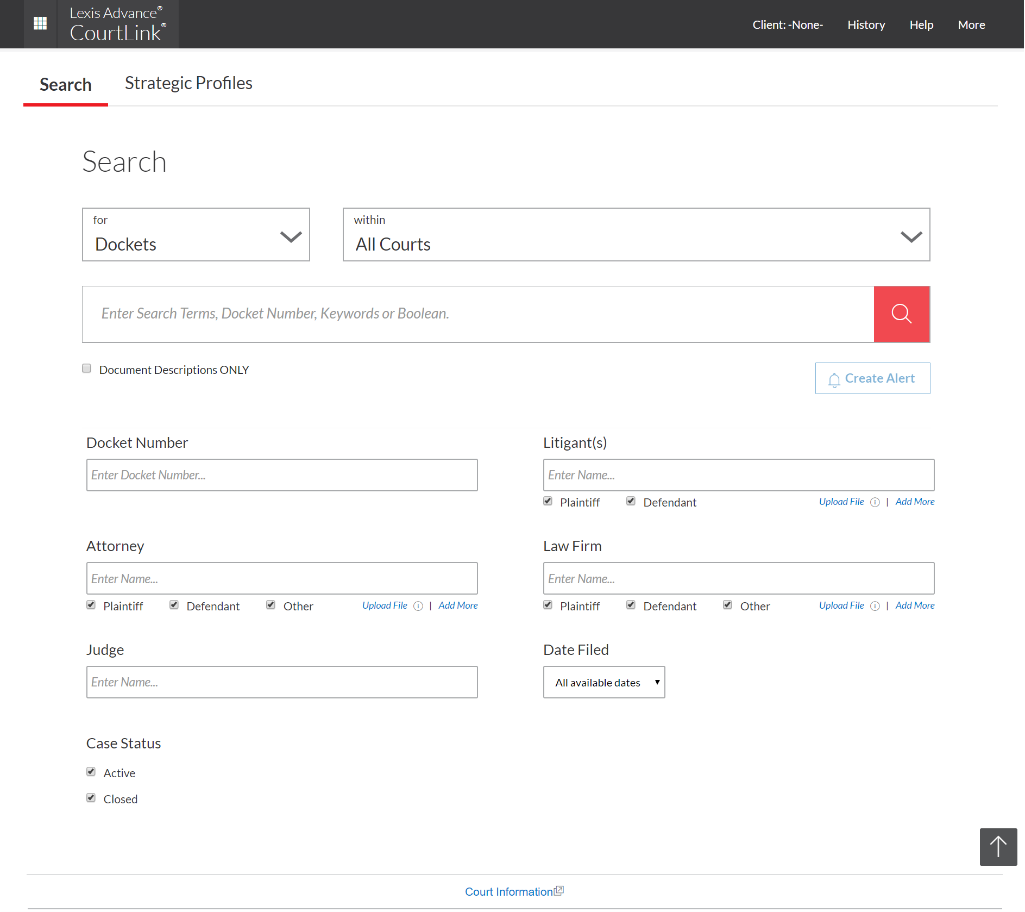Click info icon beside Attorney Upload File
The height and width of the screenshot is (912, 1025).
click(x=418, y=606)
